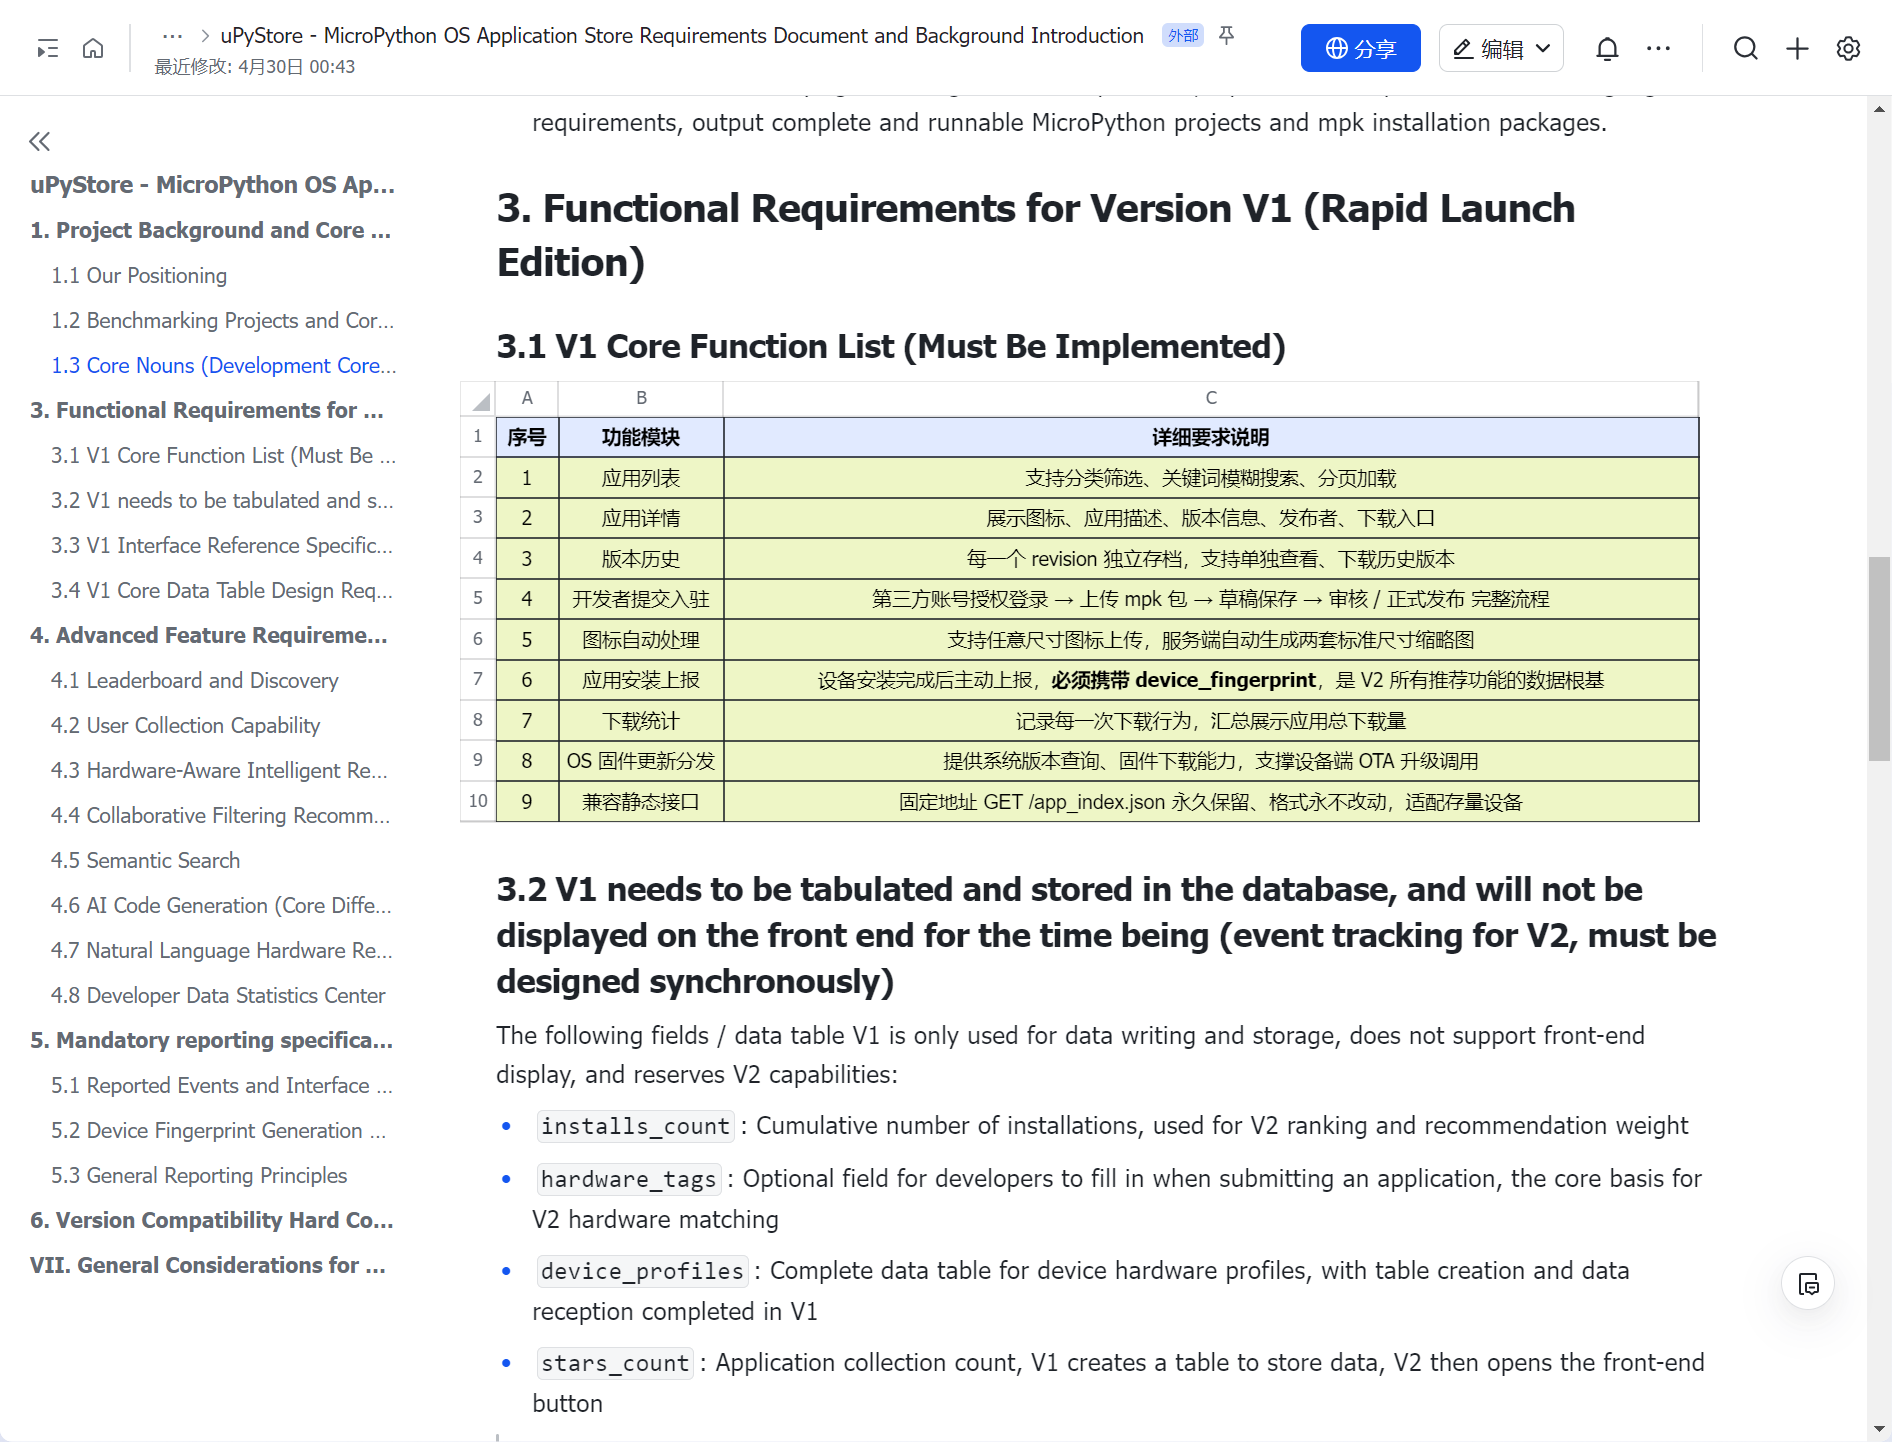Click the OS 固件更新分发 cell
The image size is (1892, 1442).
(x=641, y=761)
